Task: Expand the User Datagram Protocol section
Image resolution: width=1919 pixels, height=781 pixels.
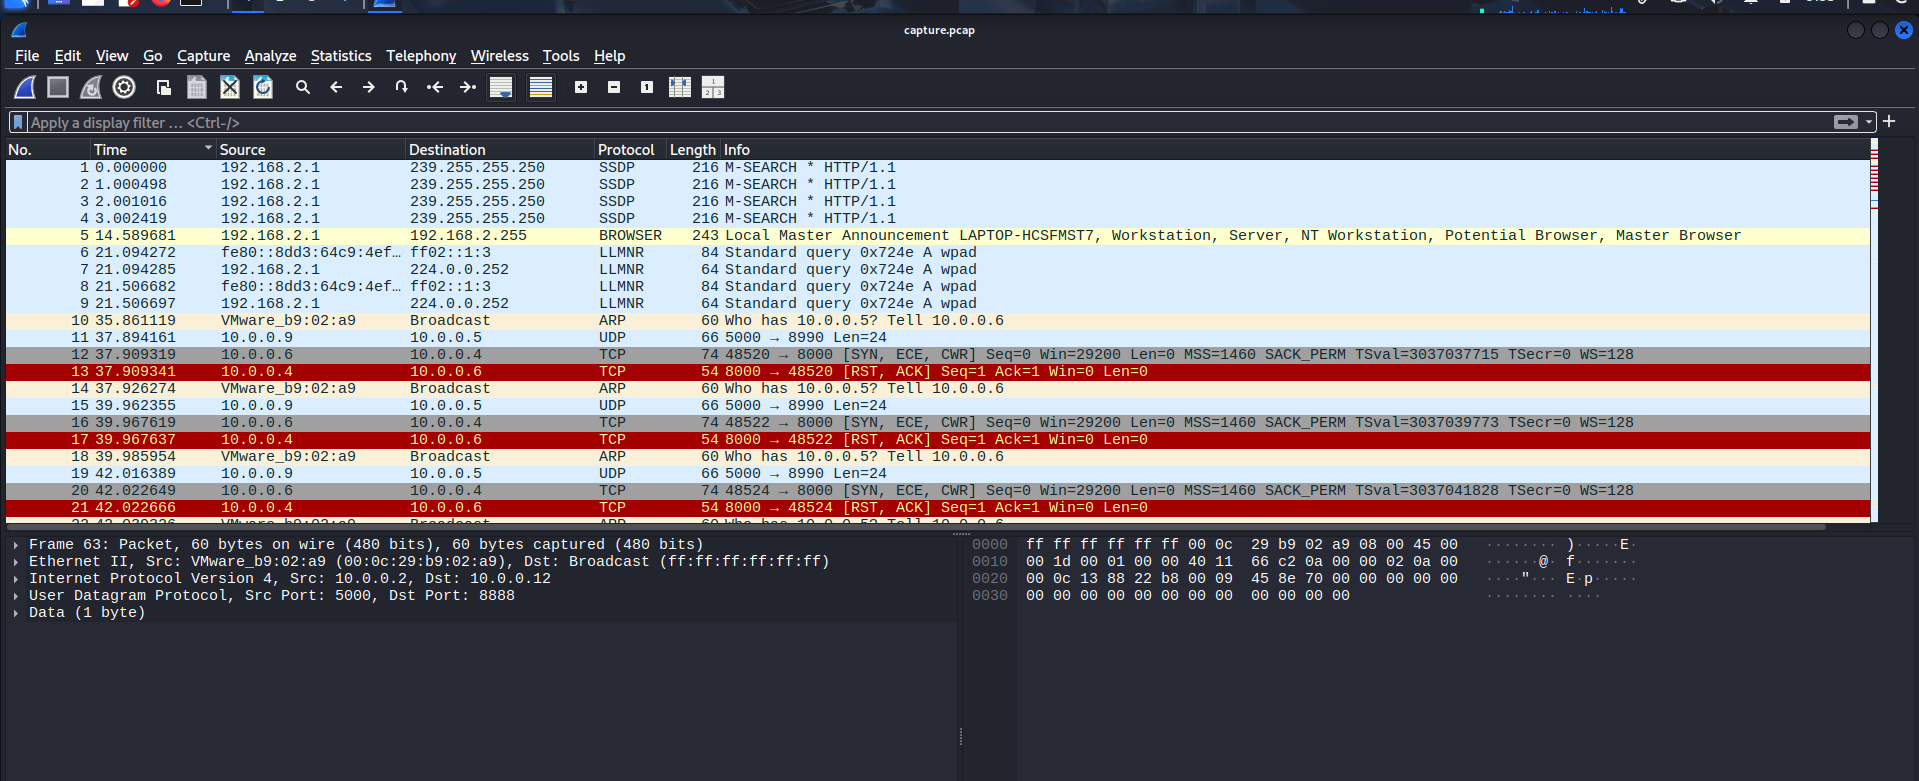Action: pos(16,596)
